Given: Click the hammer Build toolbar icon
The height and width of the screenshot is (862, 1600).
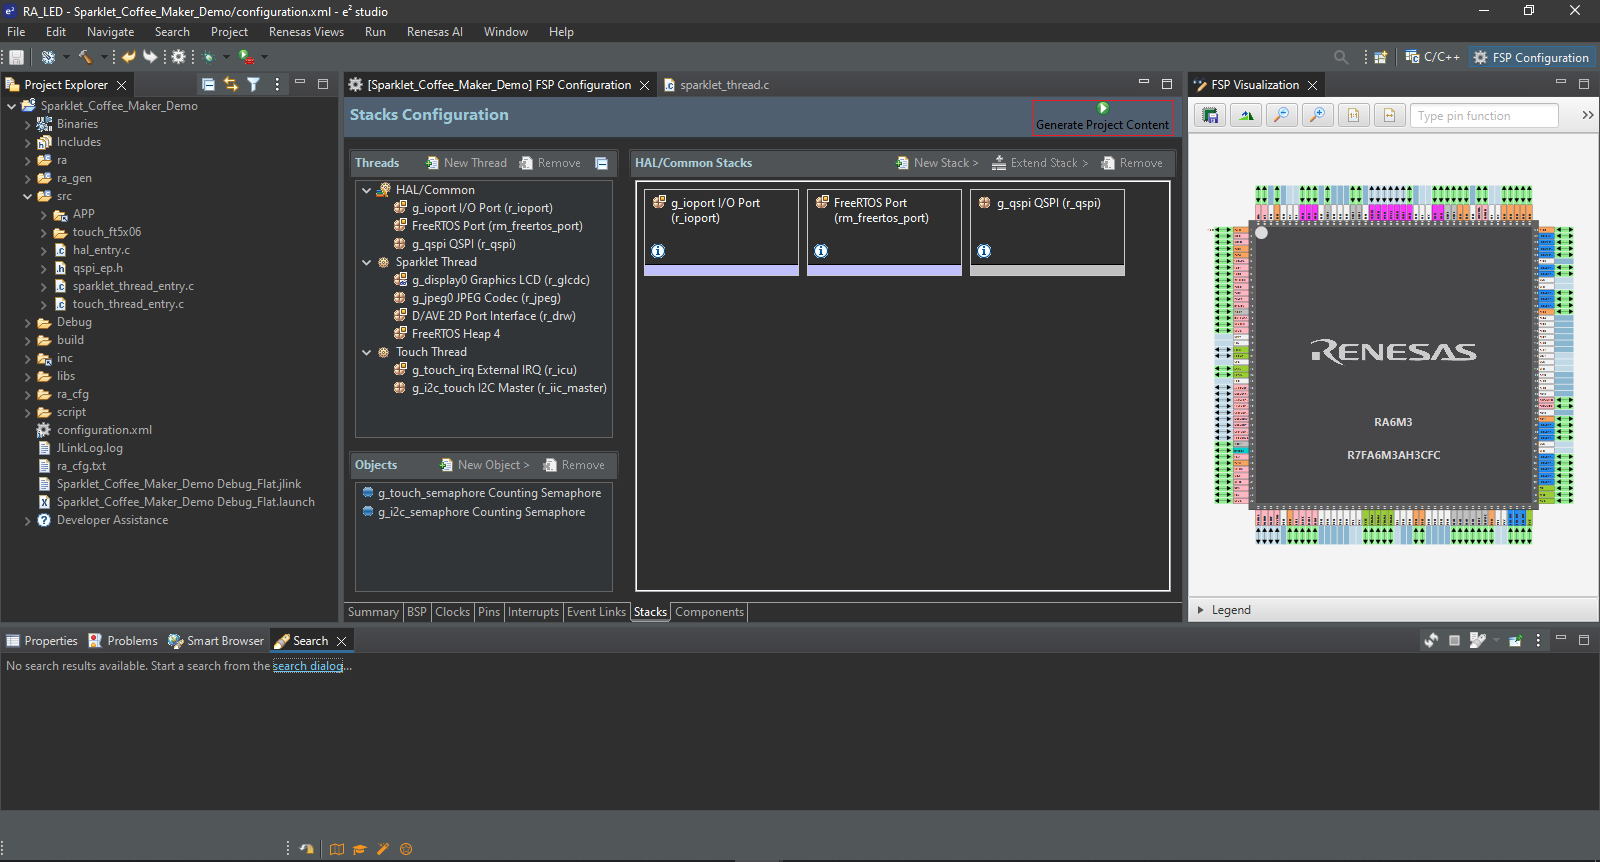Looking at the screenshot, I should [85, 57].
